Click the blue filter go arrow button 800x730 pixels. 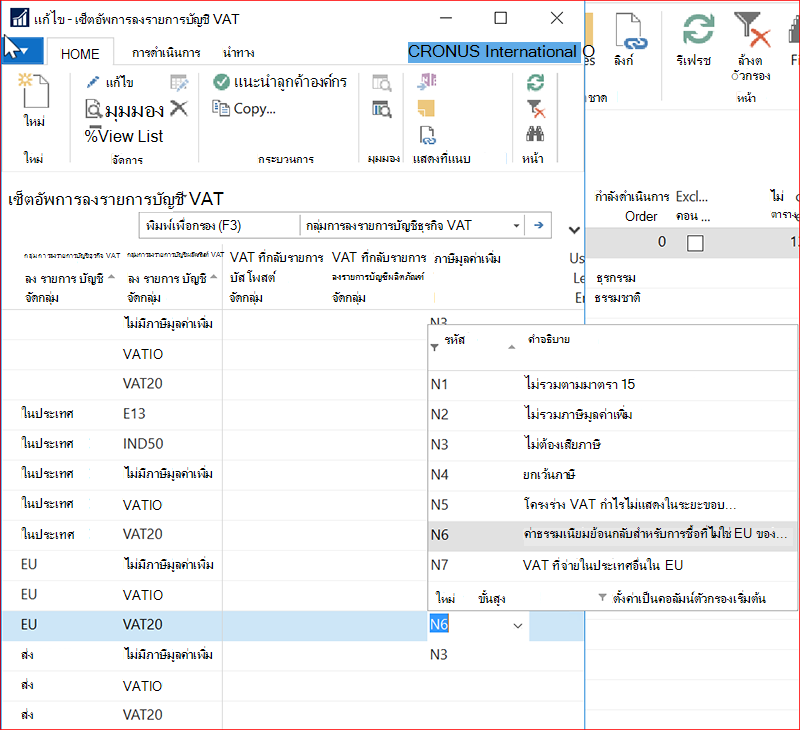point(538,225)
